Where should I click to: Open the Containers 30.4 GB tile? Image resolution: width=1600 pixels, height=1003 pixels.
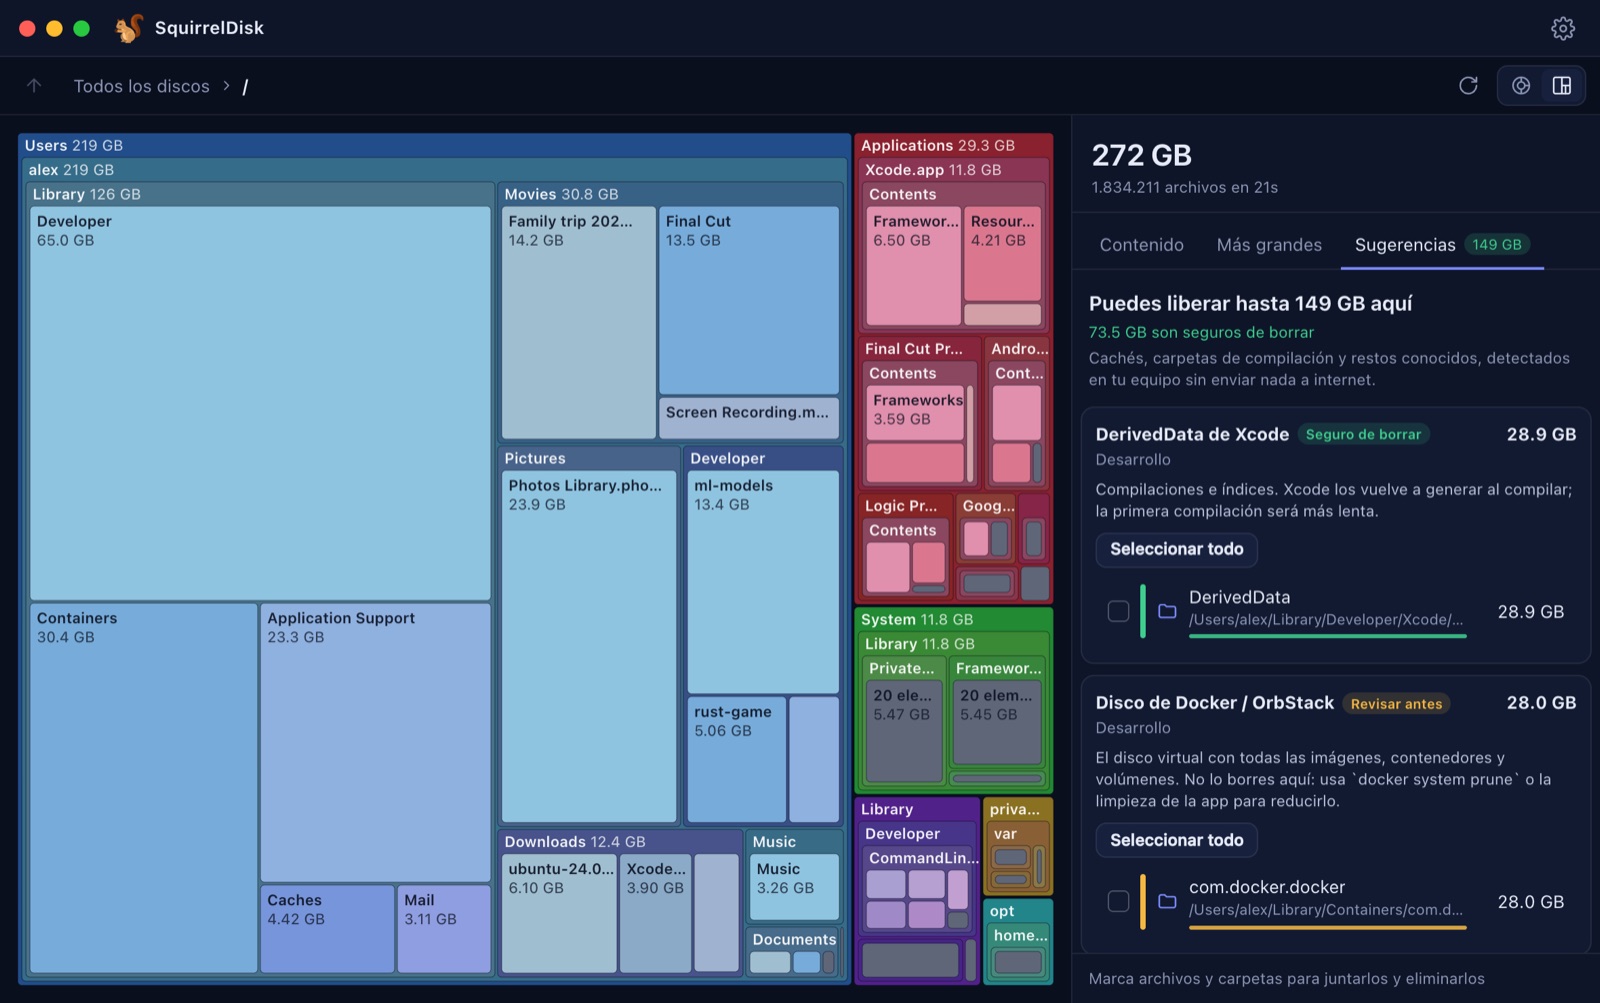coord(143,788)
